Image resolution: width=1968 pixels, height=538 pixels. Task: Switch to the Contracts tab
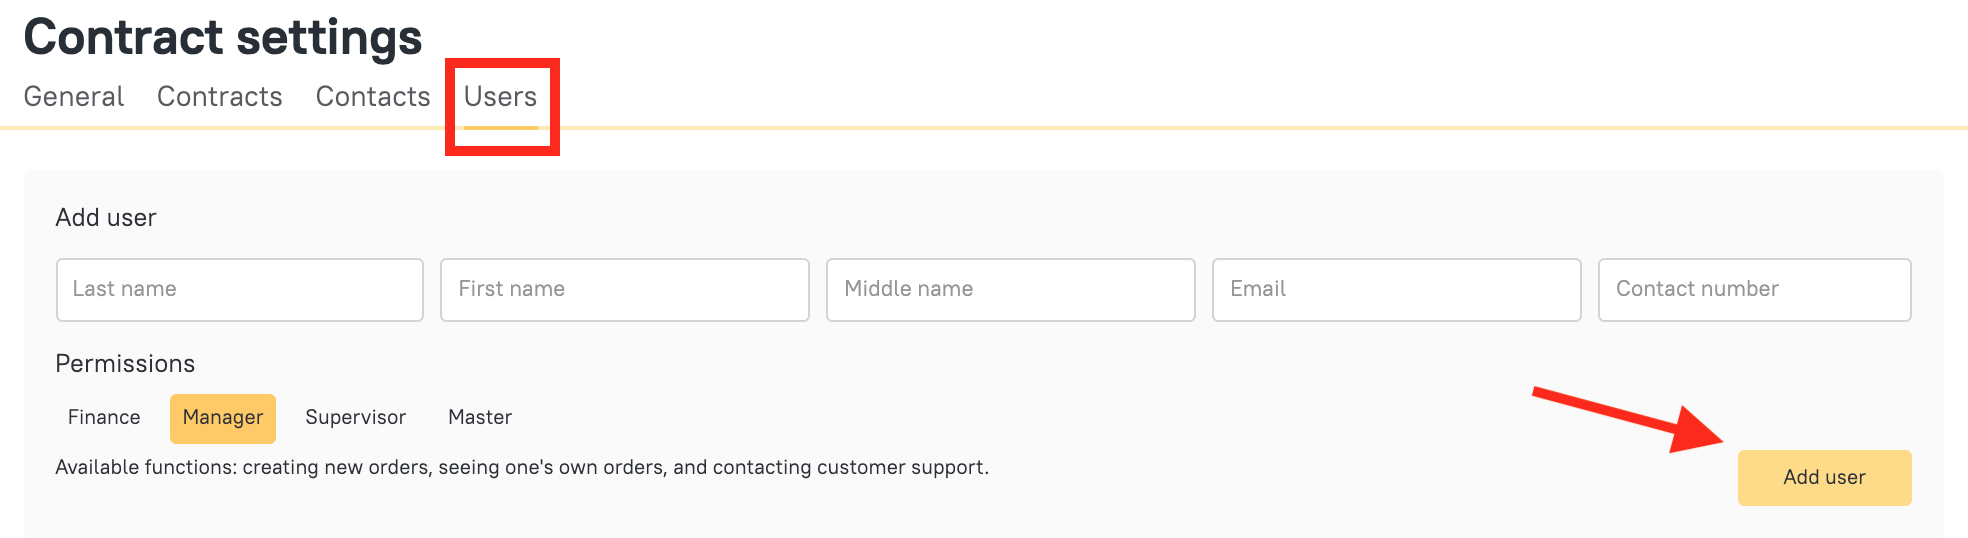pyautogui.click(x=220, y=97)
